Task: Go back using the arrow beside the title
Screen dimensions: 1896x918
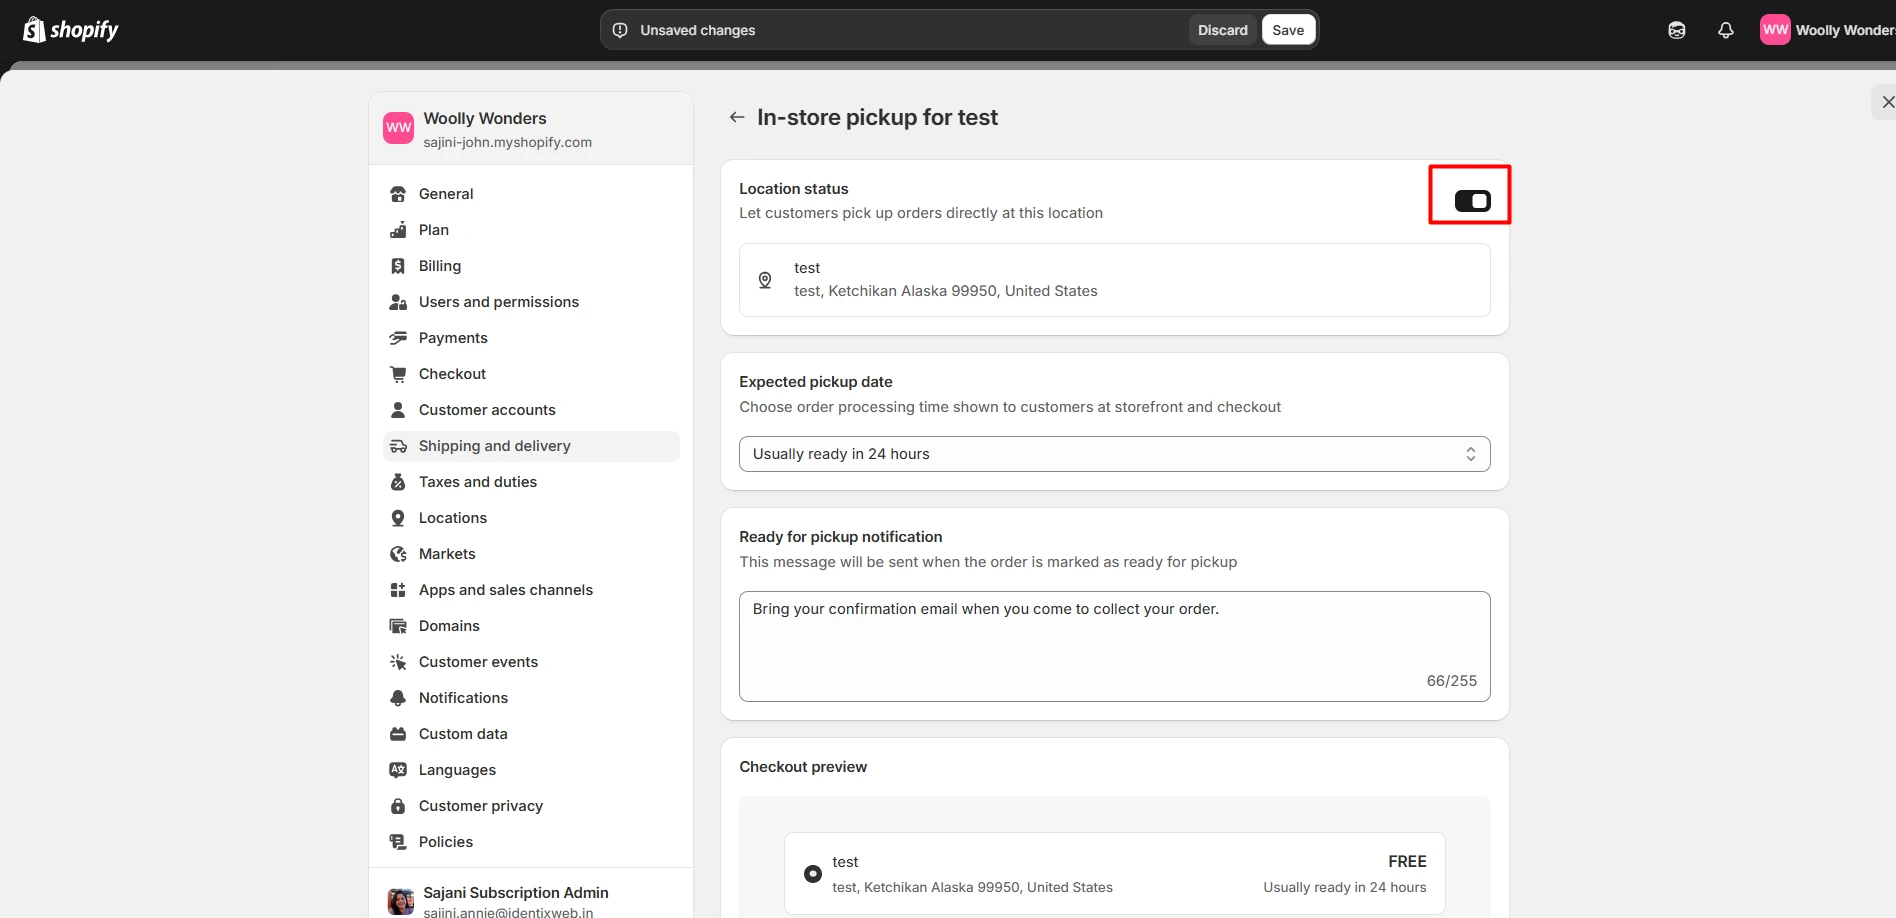Action: point(737,117)
